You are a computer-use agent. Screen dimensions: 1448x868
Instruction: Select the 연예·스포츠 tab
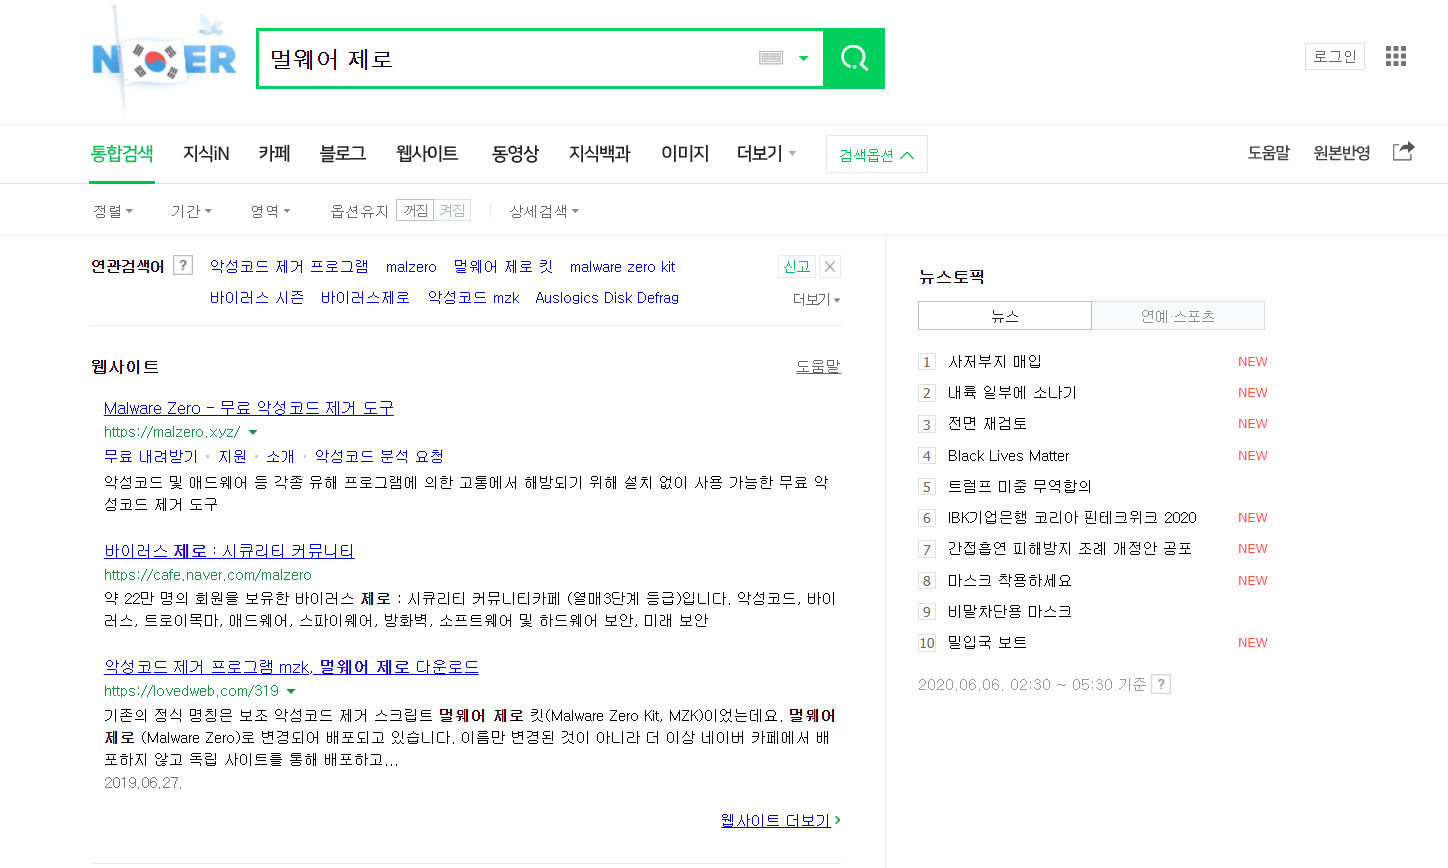[x=1178, y=316]
